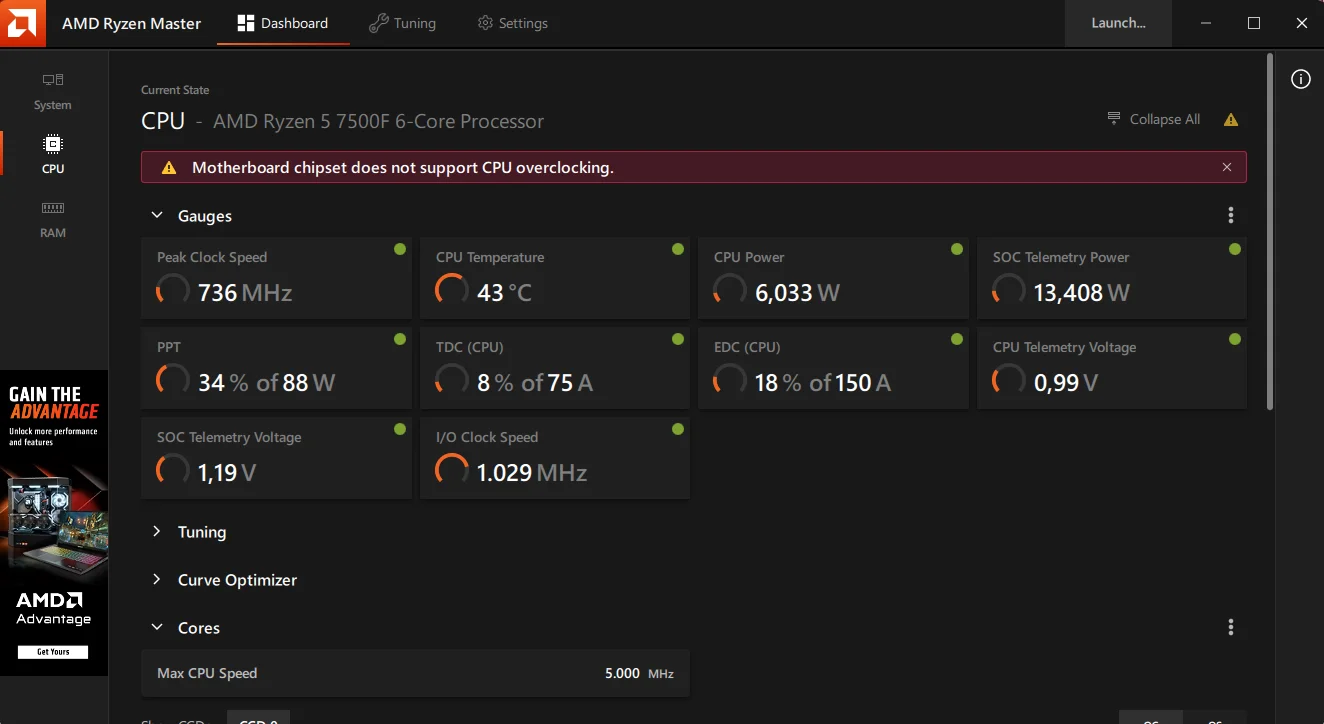Image resolution: width=1324 pixels, height=724 pixels.
Task: Click the 43 °C temperature reading
Action: click(x=504, y=293)
